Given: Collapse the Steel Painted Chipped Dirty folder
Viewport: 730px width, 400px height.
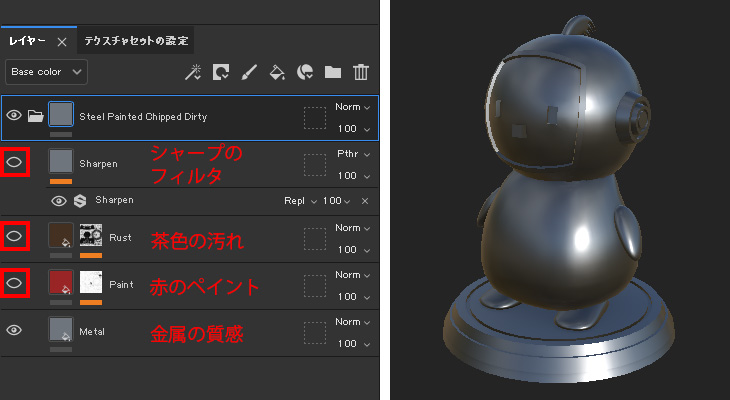Looking at the screenshot, I should [36, 116].
